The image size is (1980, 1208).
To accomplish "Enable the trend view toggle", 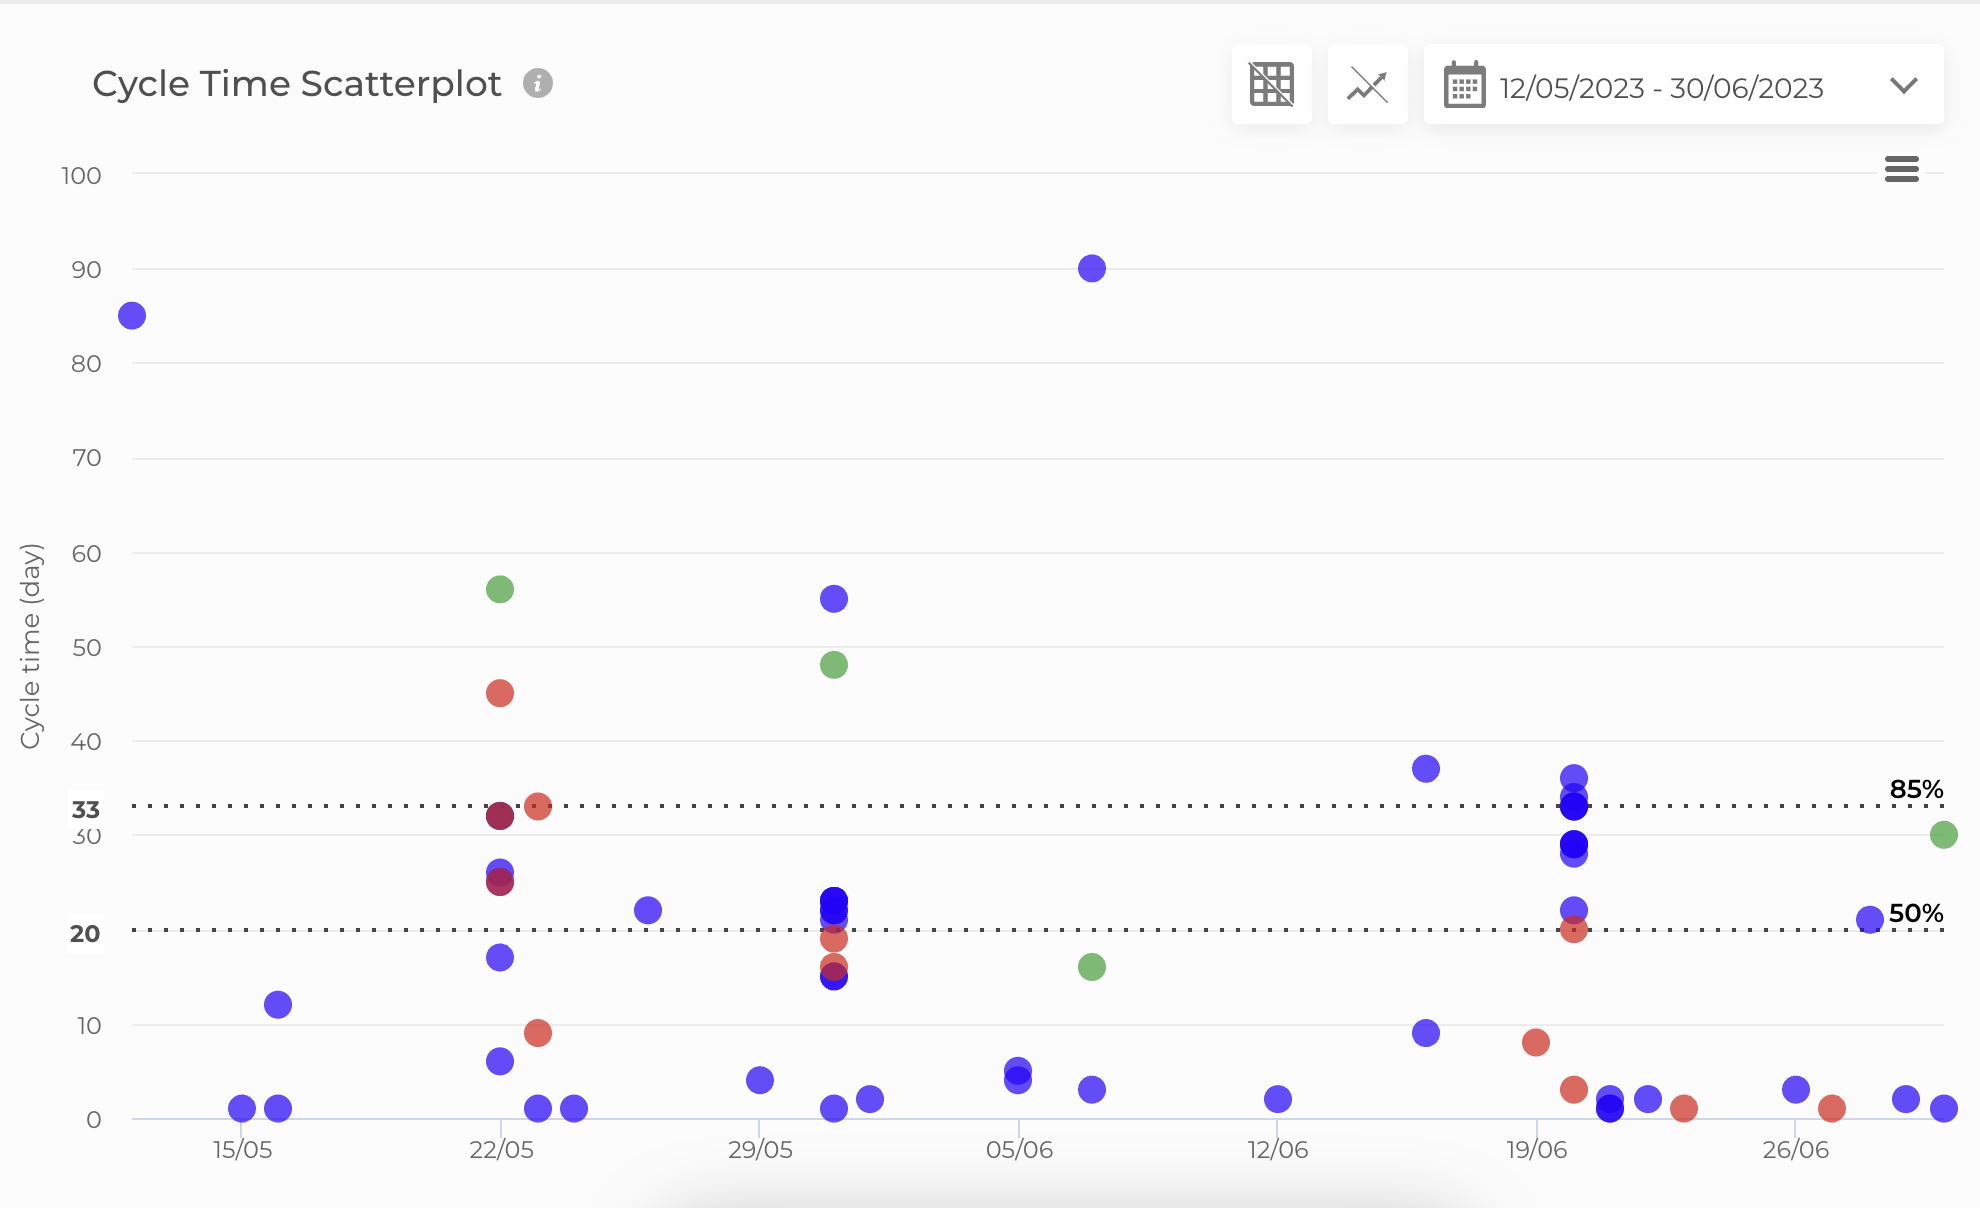I will [x=1367, y=84].
